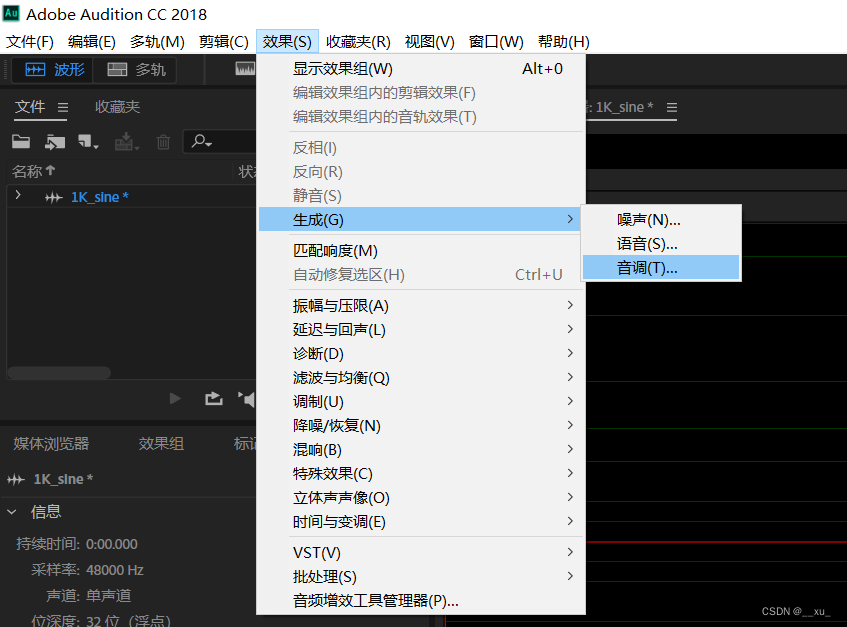Open the 文件(F) menu
This screenshot has width=847, height=627.
point(30,42)
